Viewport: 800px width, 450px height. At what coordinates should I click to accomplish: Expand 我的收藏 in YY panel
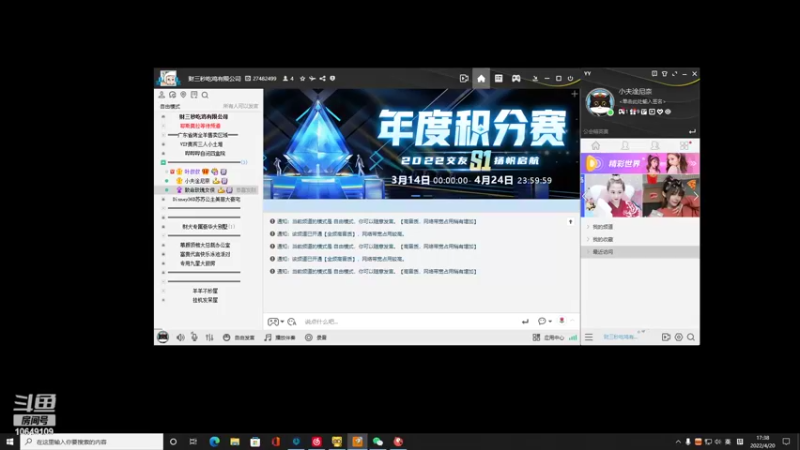click(603, 239)
